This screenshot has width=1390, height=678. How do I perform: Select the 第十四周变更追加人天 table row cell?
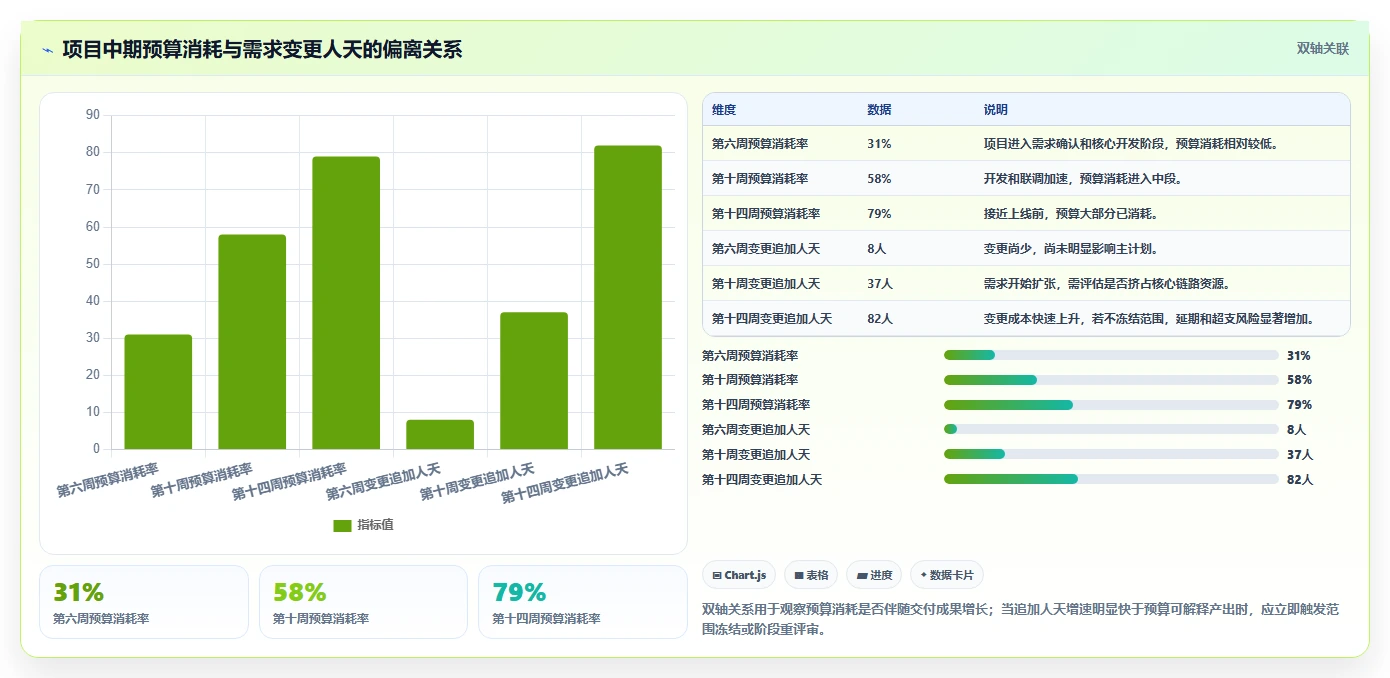pyautogui.click(x=772, y=319)
